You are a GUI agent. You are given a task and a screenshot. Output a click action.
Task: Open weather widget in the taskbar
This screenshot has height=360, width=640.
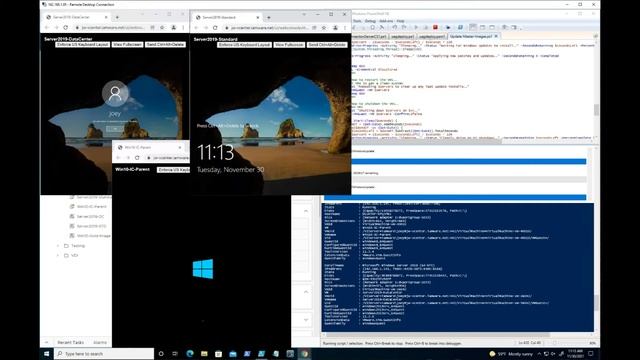(511, 353)
